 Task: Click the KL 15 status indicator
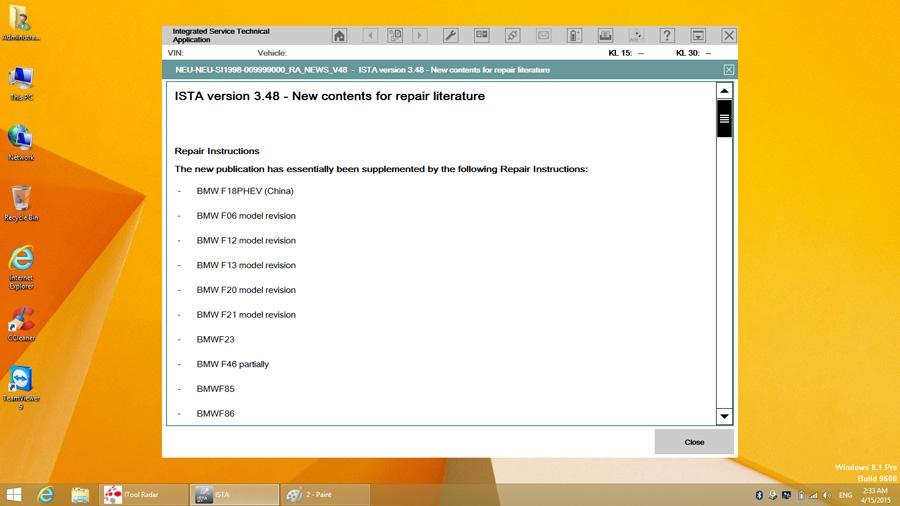point(626,53)
